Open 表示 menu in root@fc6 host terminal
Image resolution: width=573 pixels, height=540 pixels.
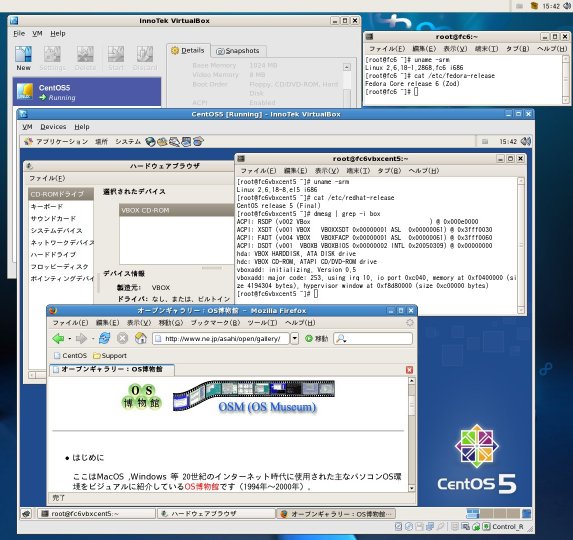[455, 49]
